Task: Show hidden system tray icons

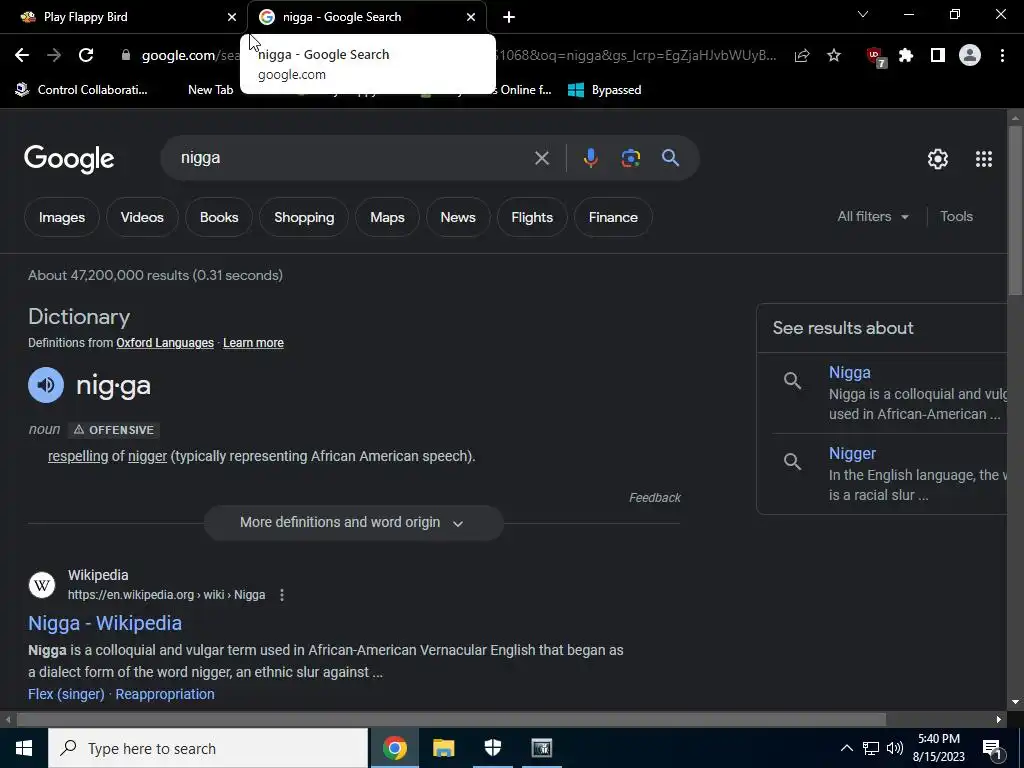Action: pos(846,748)
